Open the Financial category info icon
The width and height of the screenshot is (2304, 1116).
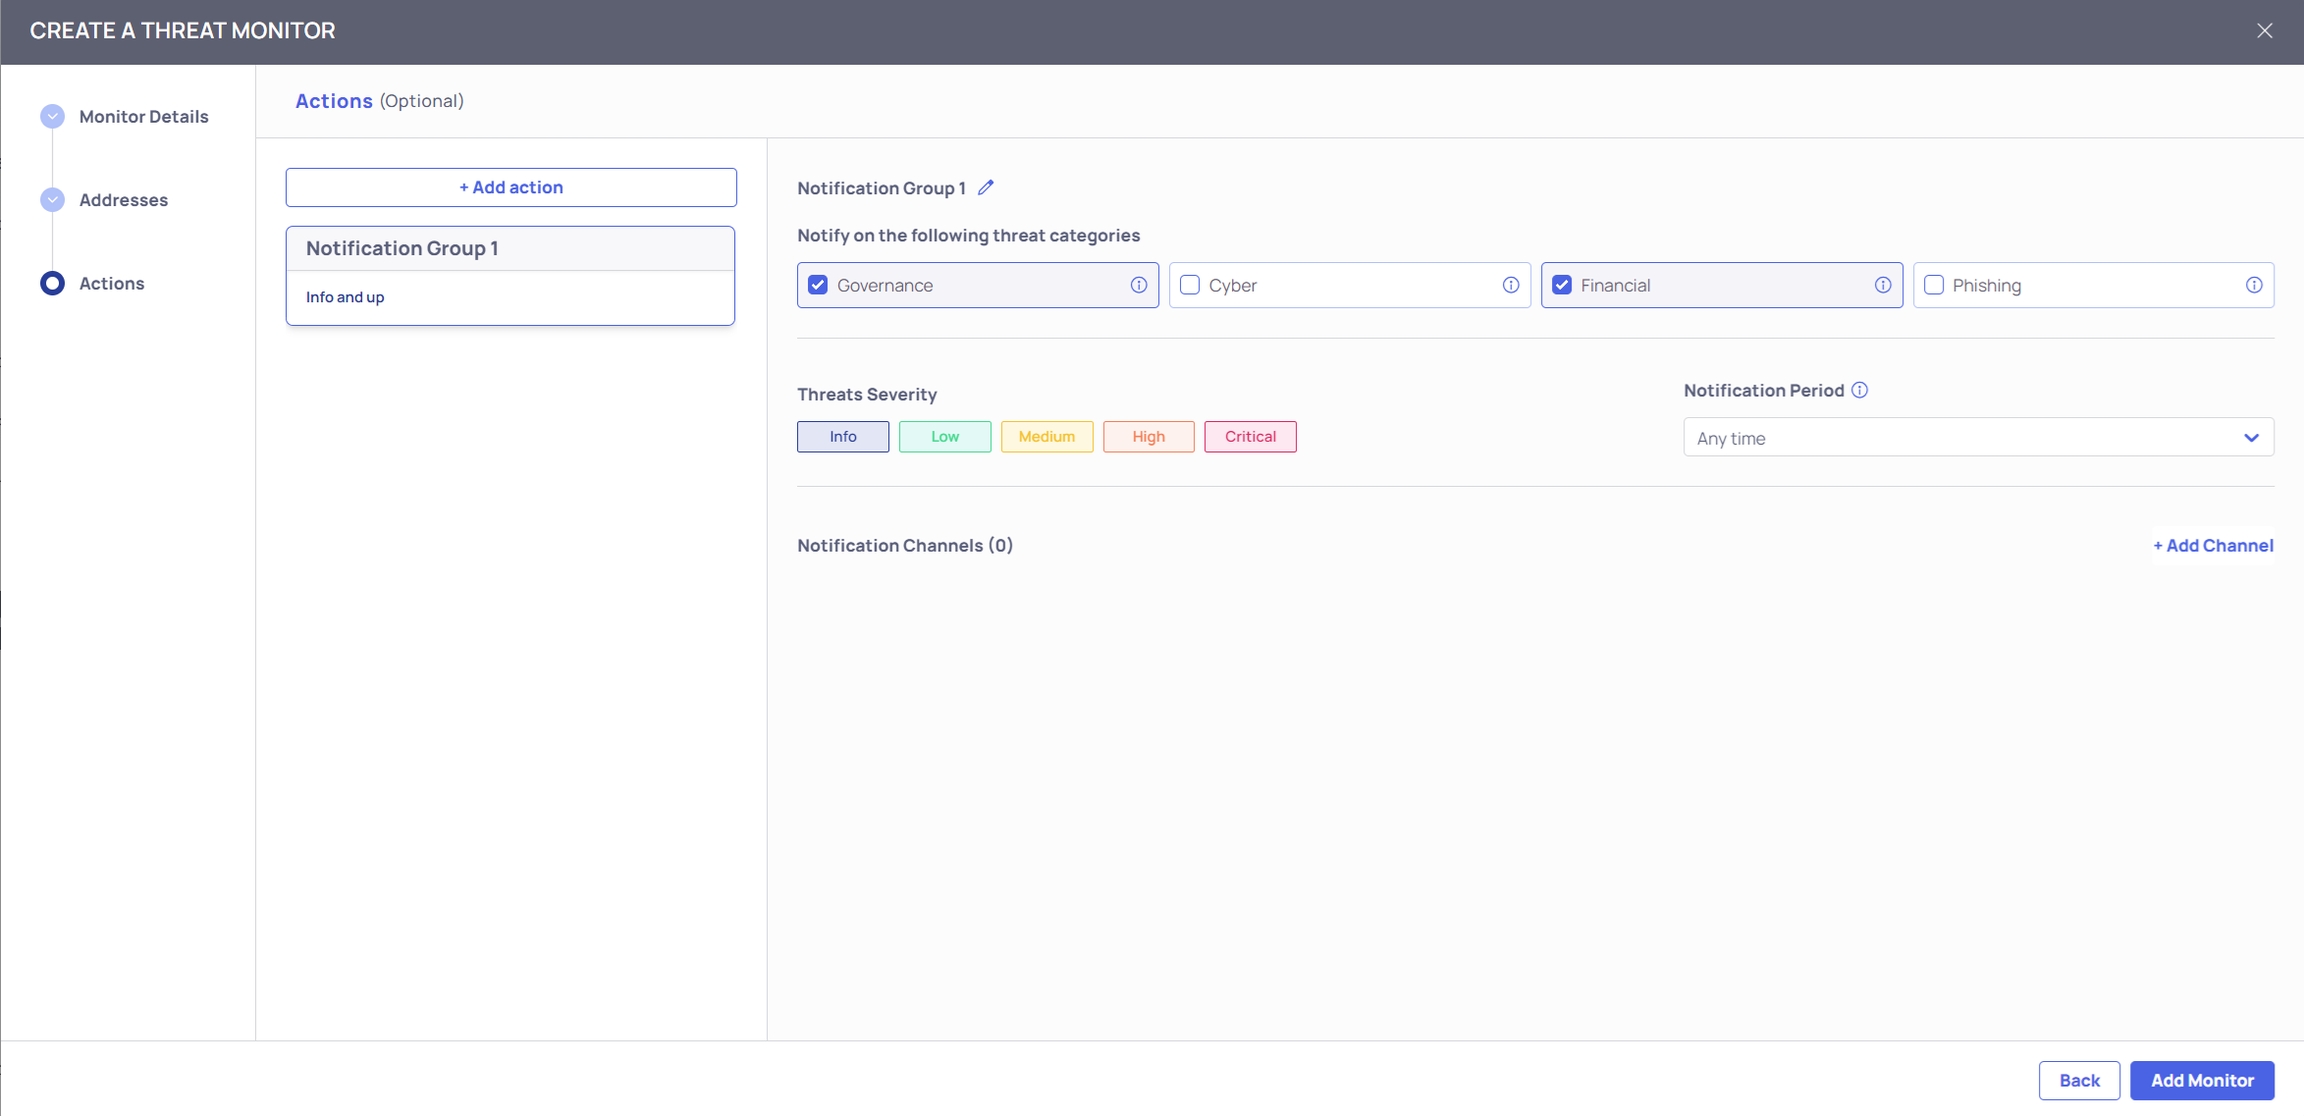[x=1882, y=285]
